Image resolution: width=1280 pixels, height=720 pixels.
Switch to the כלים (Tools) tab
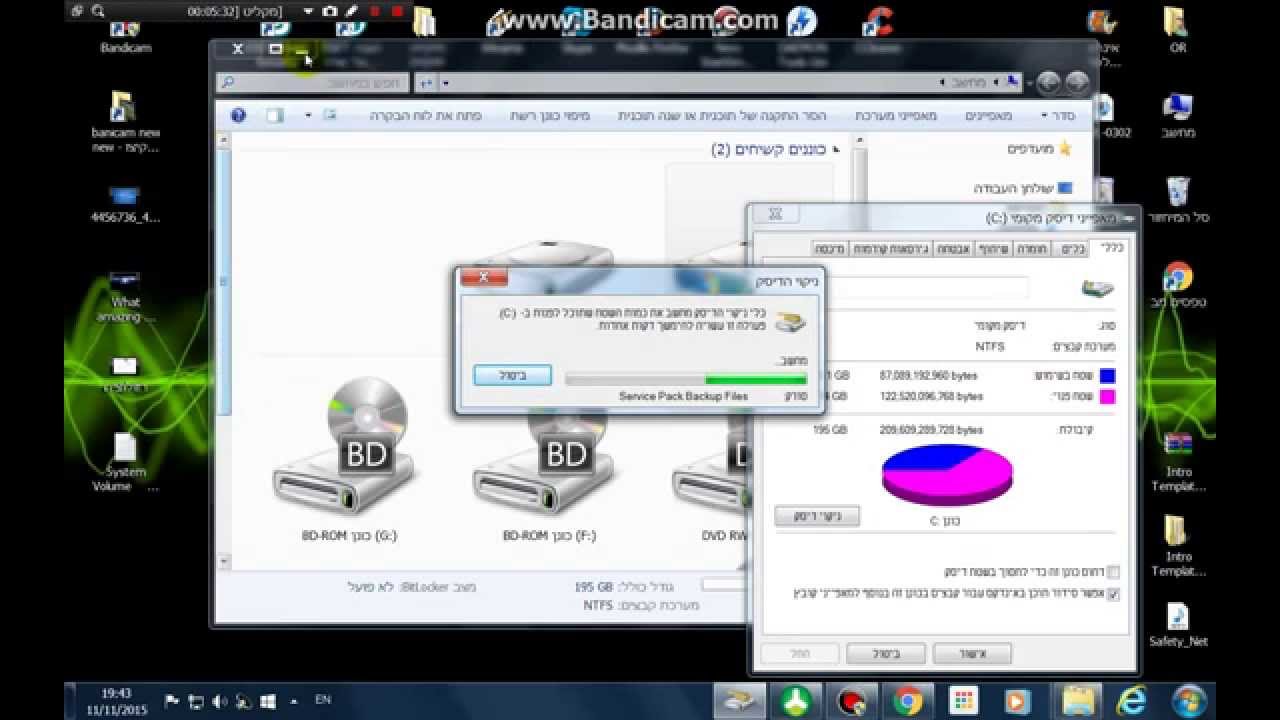1073,249
